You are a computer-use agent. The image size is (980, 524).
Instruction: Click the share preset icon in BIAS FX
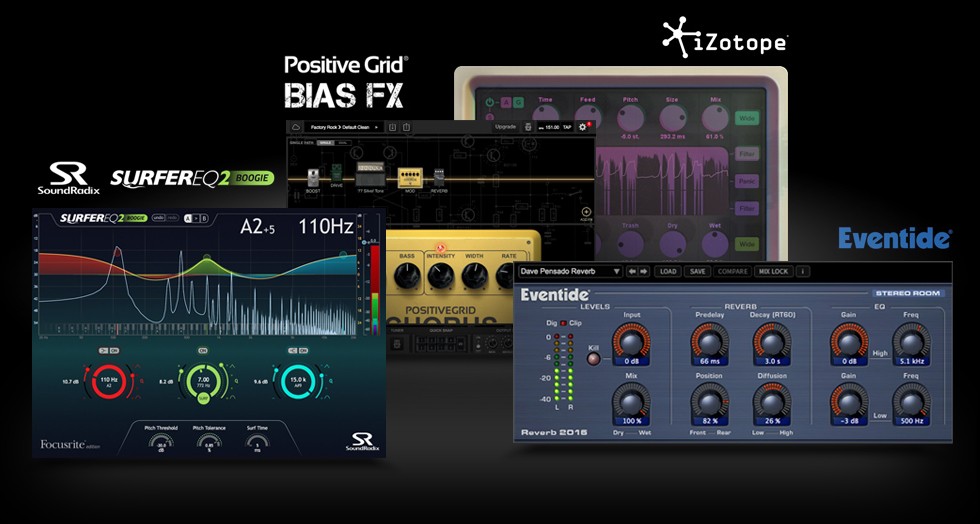406,127
